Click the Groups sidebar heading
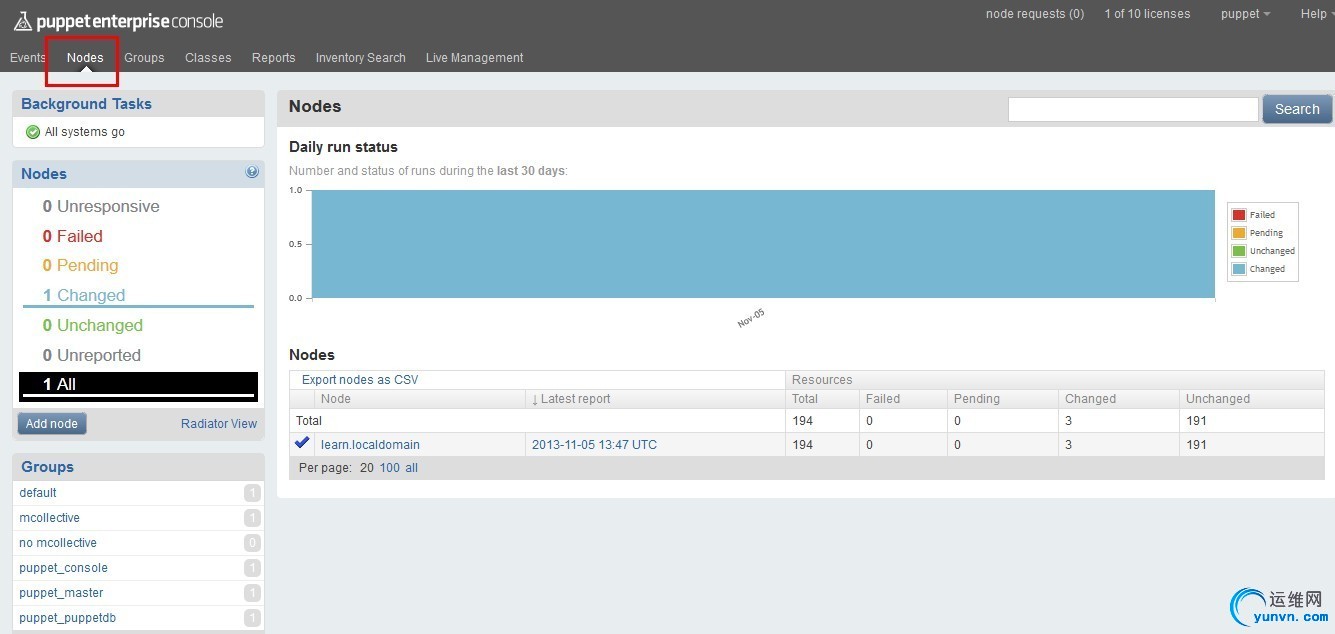 [47, 467]
